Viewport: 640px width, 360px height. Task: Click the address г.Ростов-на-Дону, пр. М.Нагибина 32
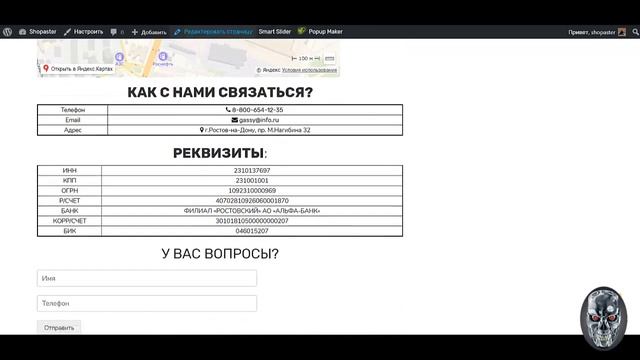point(258,130)
